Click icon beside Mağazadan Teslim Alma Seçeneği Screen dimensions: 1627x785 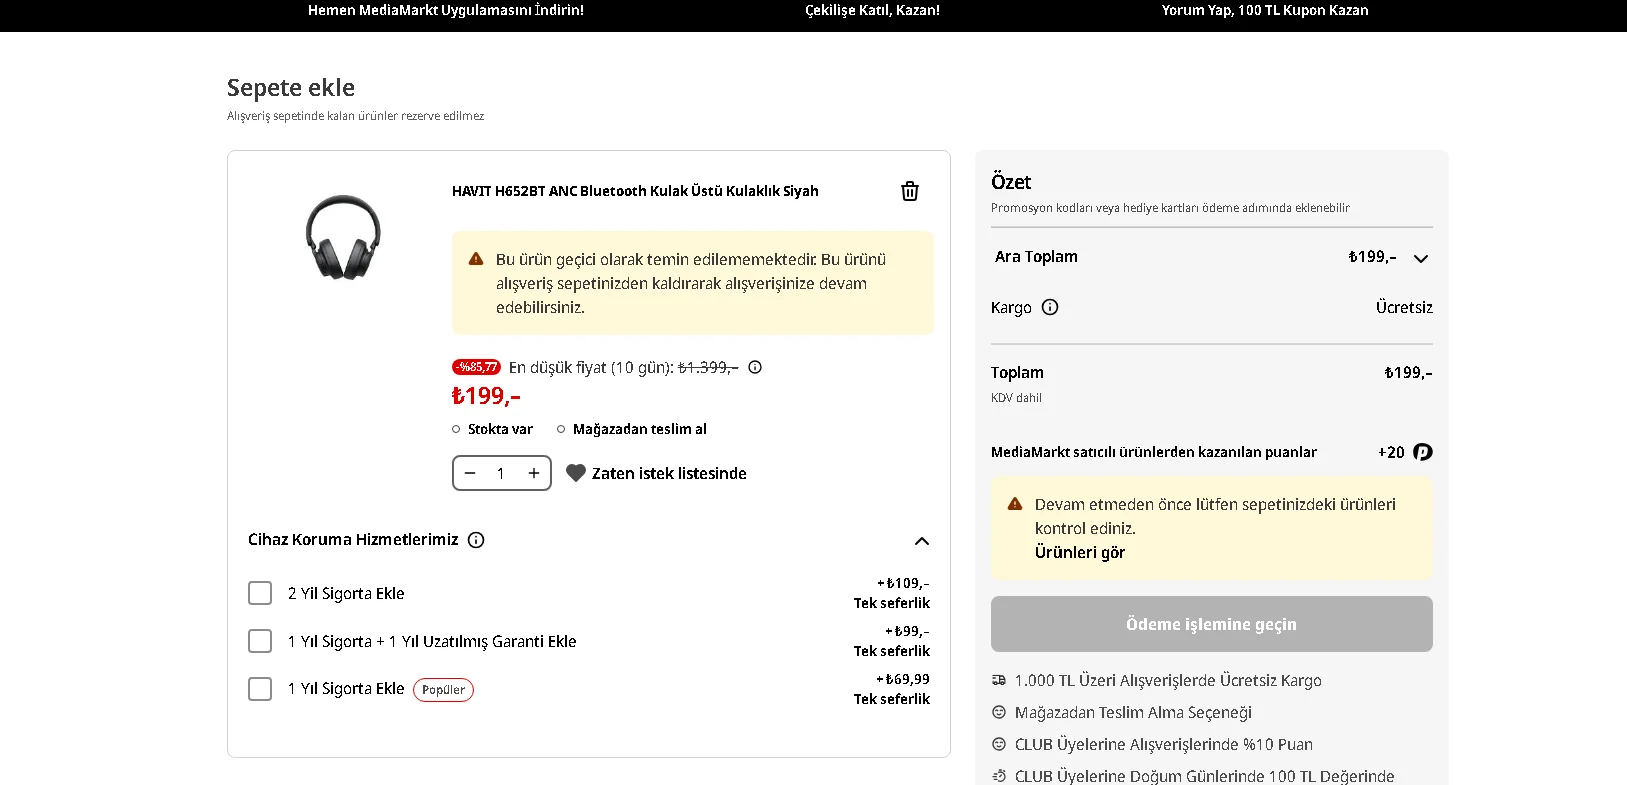click(998, 712)
